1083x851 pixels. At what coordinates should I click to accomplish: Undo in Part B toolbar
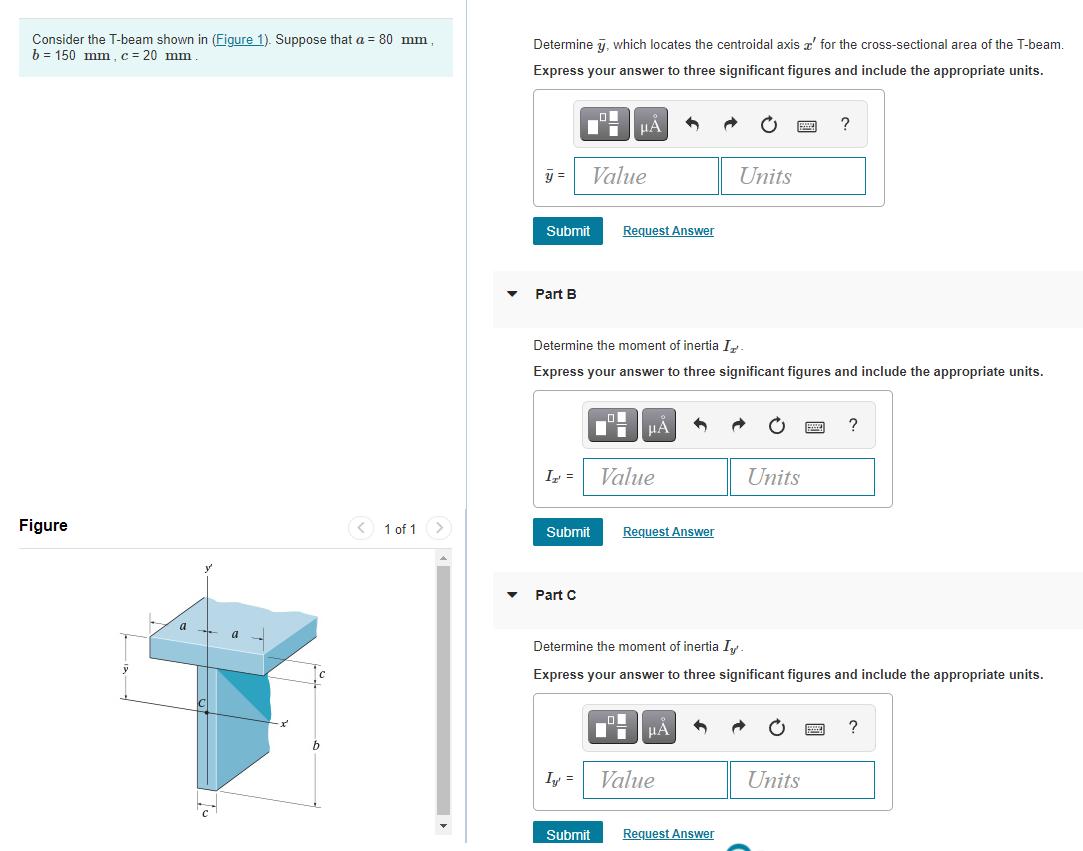(x=700, y=425)
